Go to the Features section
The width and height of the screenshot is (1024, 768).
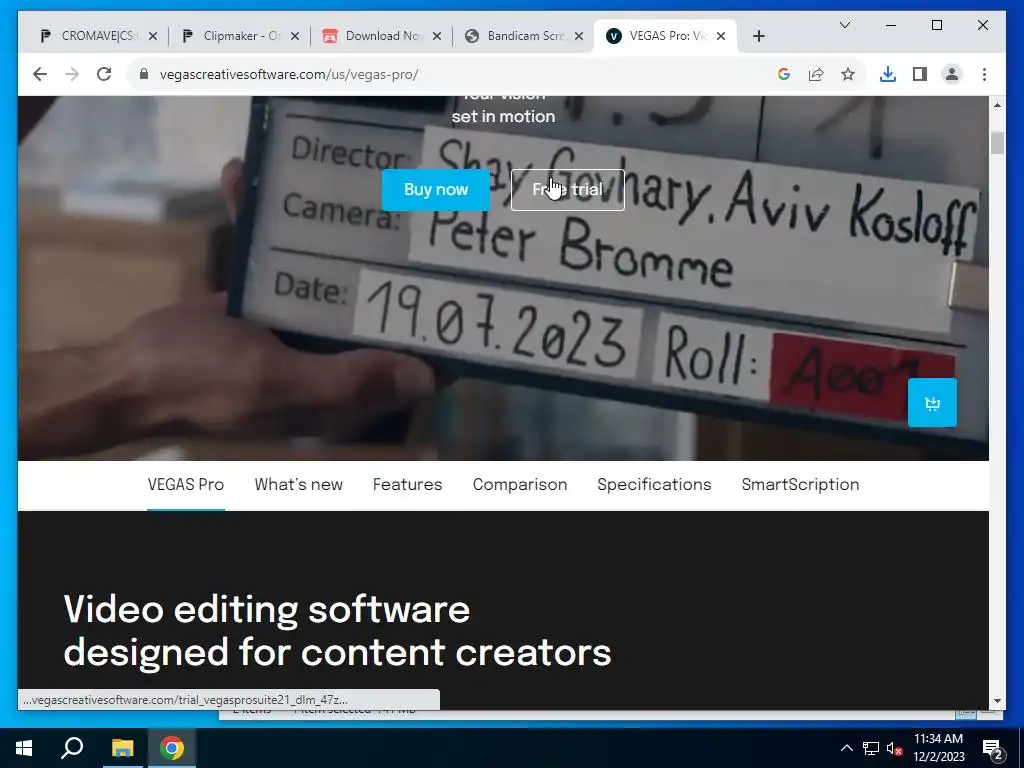408,485
